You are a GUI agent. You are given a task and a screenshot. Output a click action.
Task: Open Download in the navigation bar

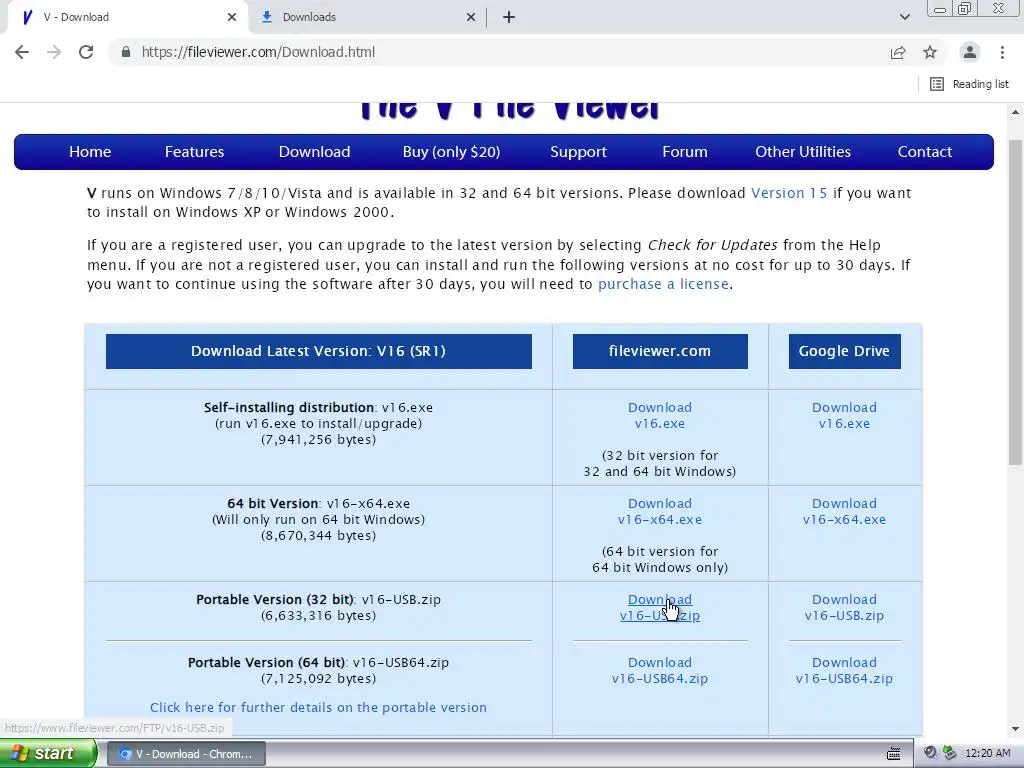point(314,152)
